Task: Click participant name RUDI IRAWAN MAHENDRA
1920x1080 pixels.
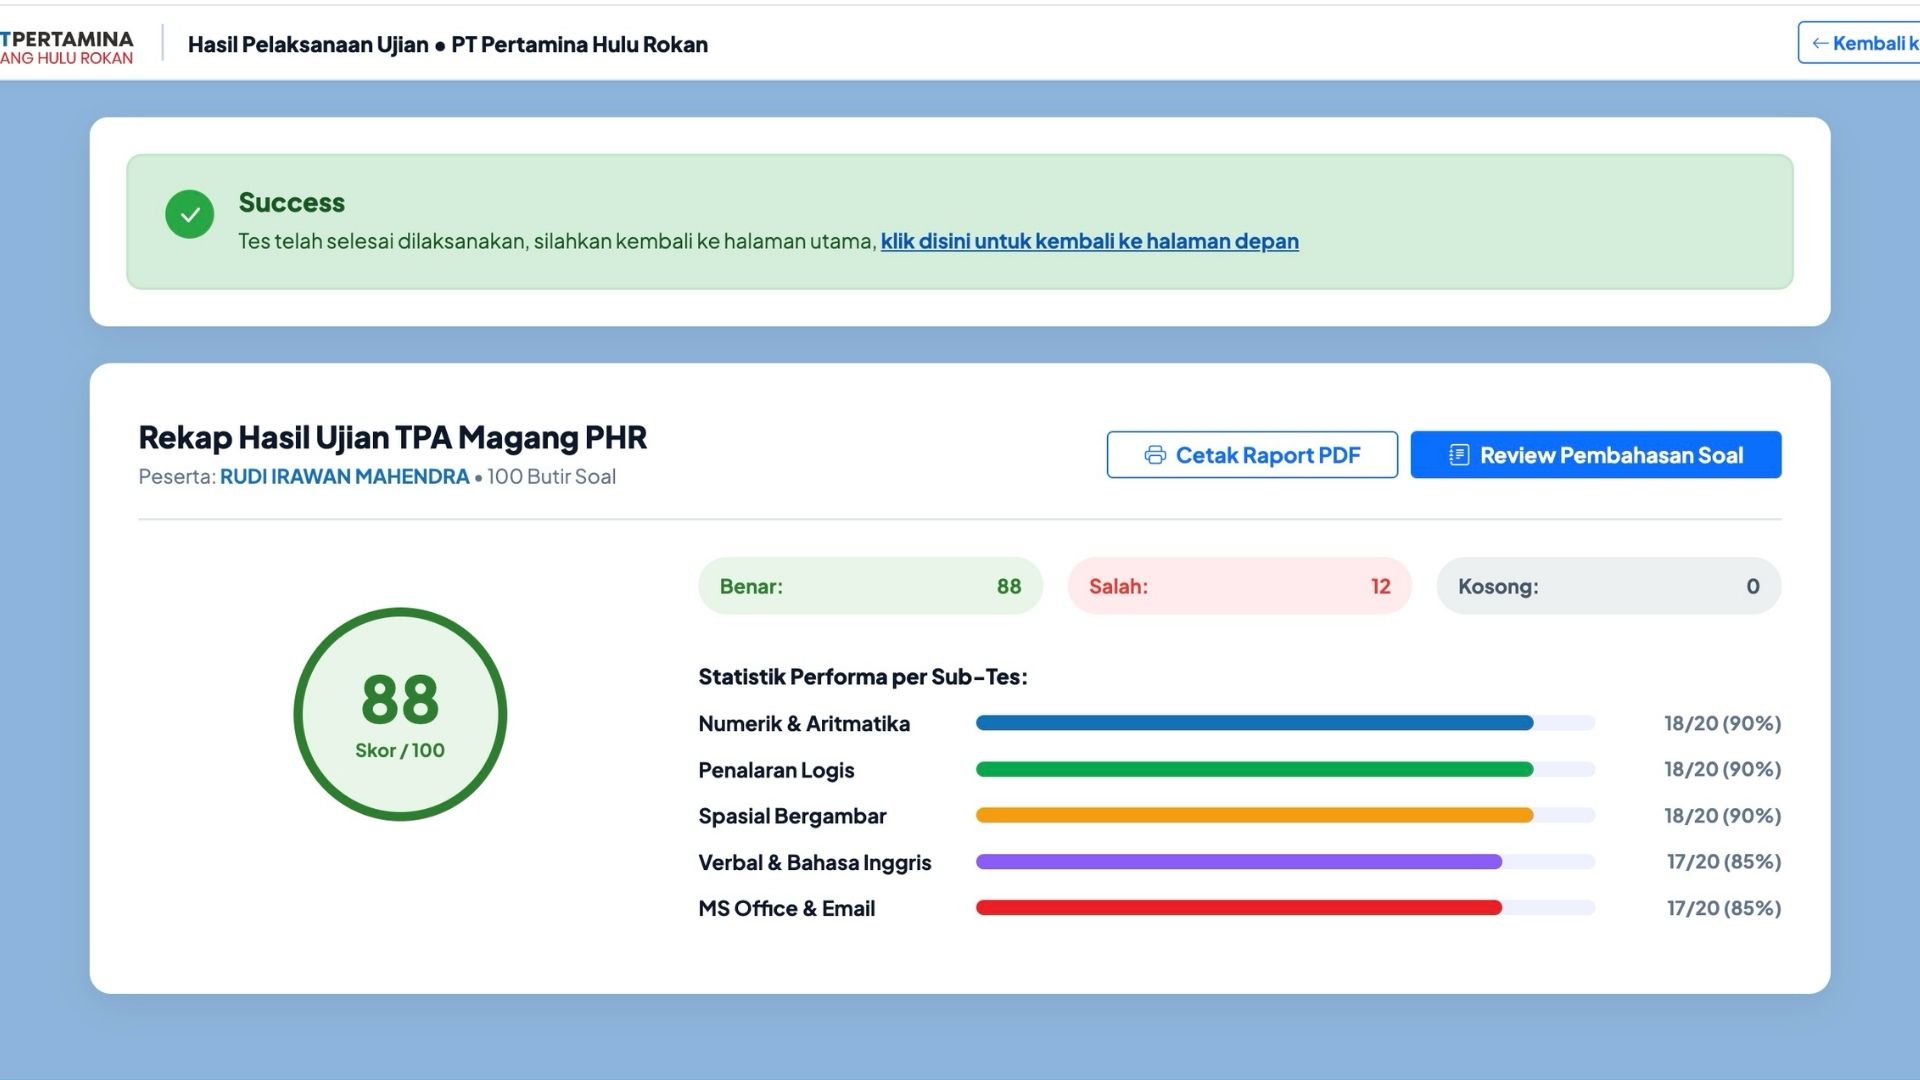Action: [x=344, y=477]
